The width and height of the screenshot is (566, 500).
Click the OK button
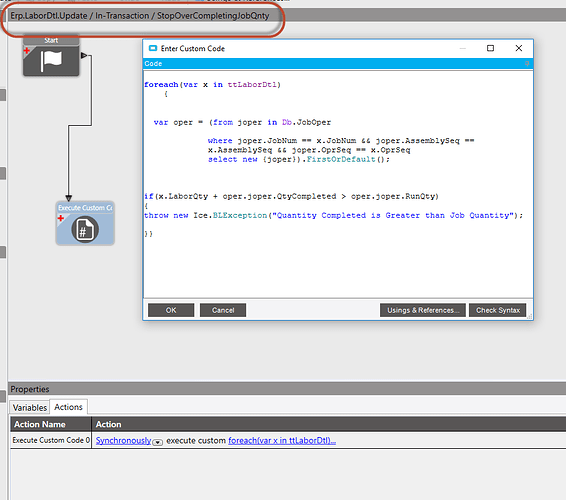click(x=171, y=310)
